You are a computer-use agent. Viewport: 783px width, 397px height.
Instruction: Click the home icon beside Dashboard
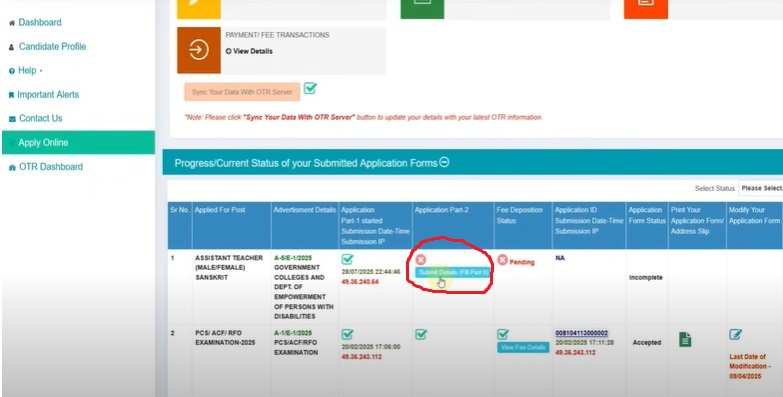12,23
